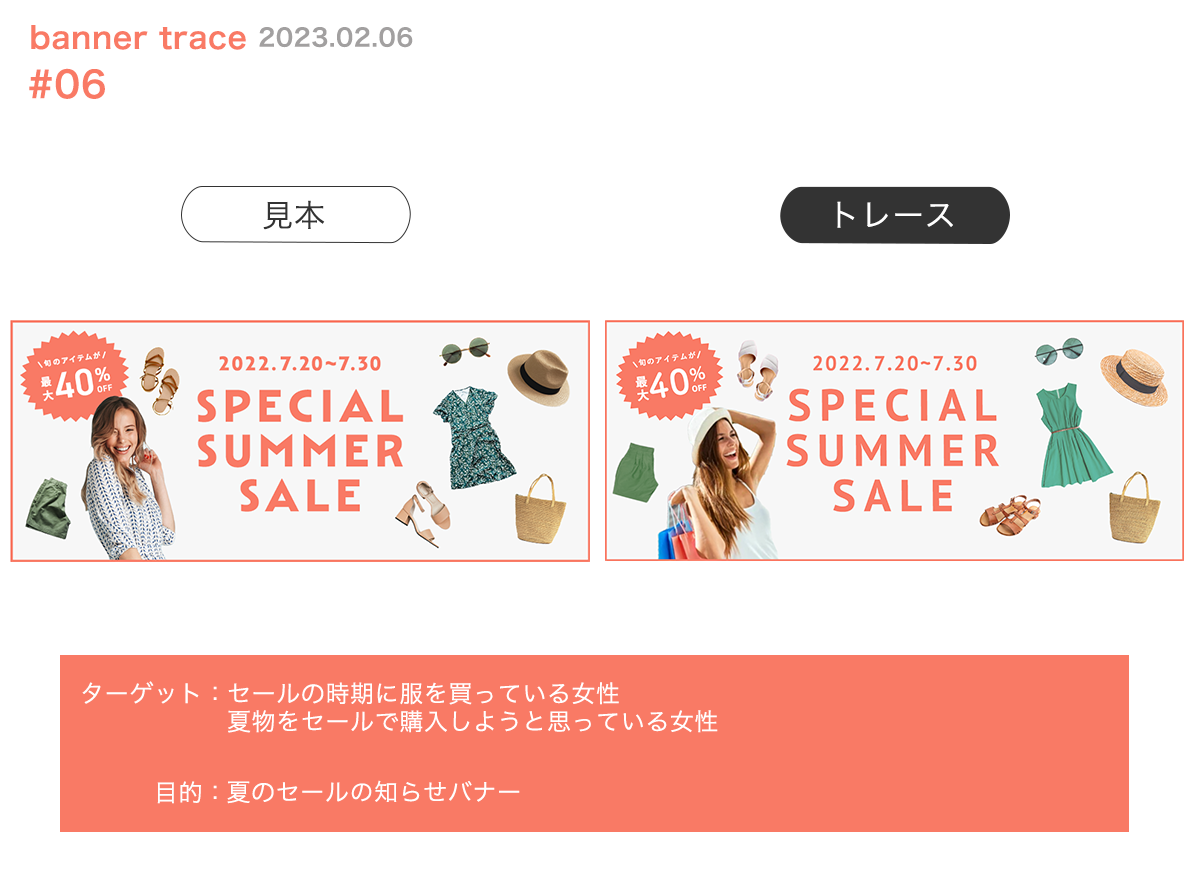This screenshot has height=891, width=1194.
Task: Click the 目的 line in the coral box
Action: (x=337, y=792)
